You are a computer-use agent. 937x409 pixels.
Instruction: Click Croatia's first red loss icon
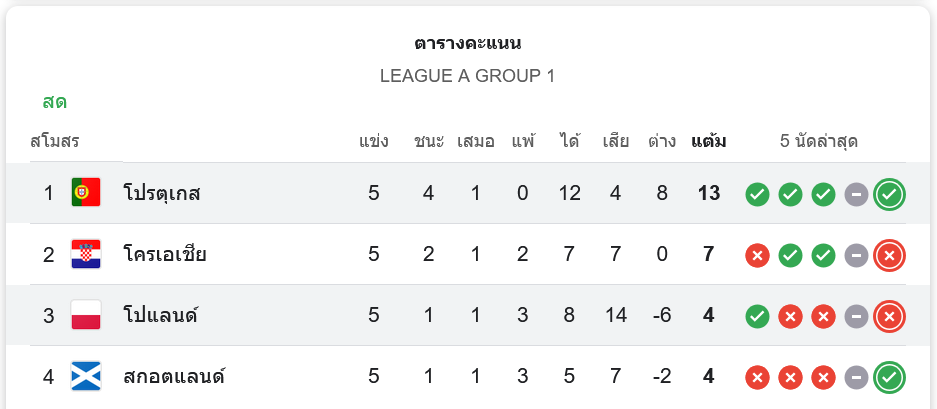tap(757, 255)
